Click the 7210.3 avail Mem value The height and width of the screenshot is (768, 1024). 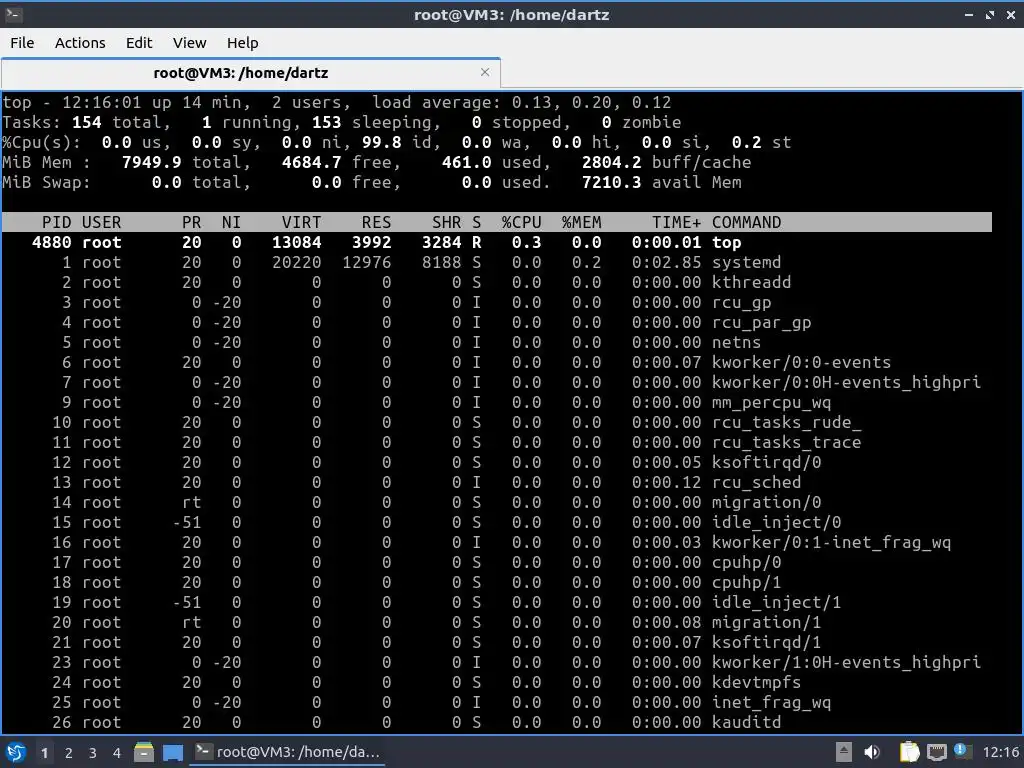point(611,182)
